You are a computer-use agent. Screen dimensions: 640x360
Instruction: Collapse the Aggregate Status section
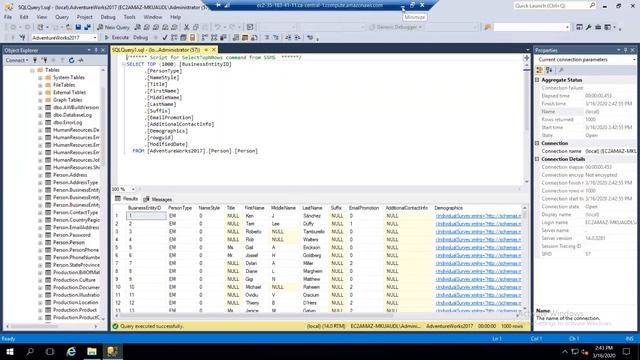(537, 80)
